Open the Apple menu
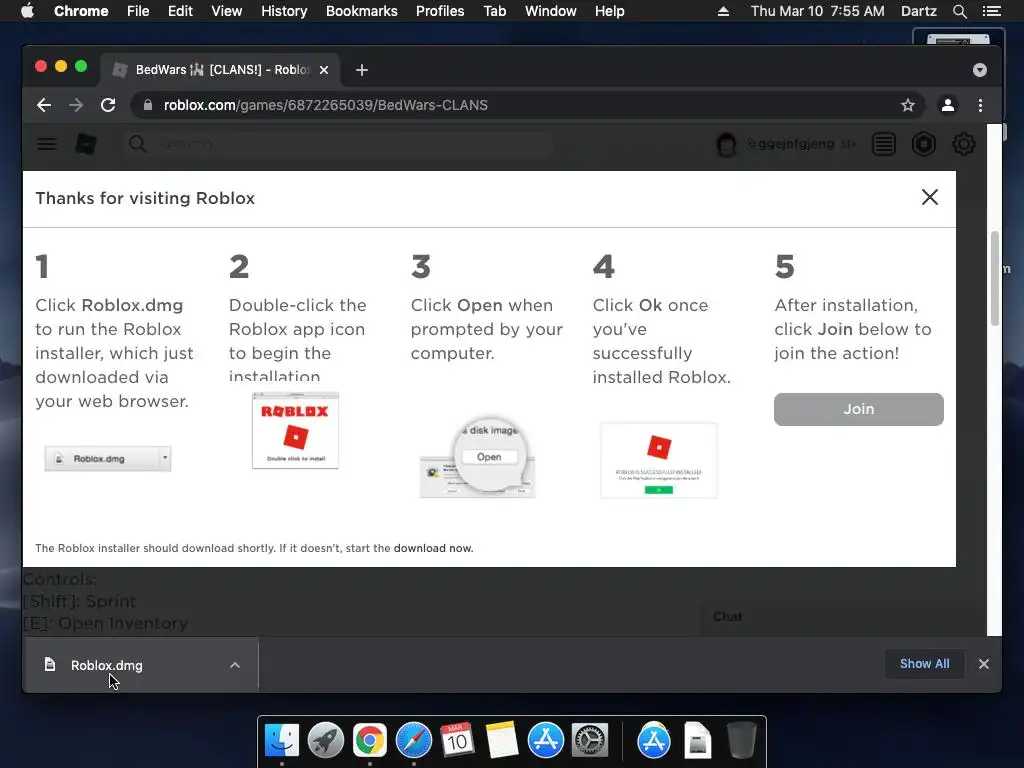The image size is (1024, 768). (27, 11)
